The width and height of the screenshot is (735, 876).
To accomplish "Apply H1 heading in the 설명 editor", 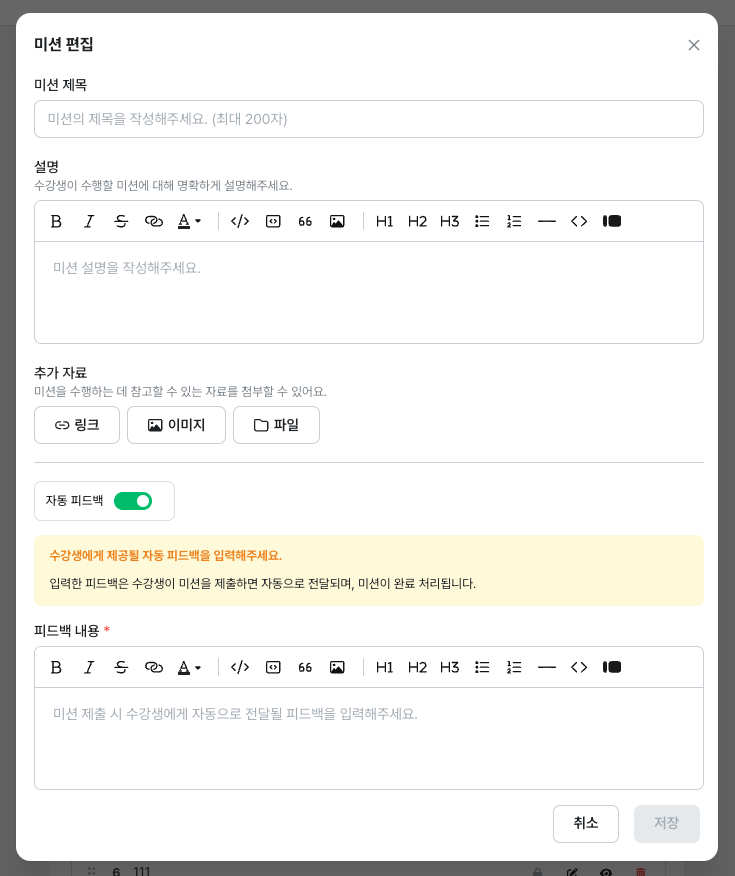I will pyautogui.click(x=384, y=221).
